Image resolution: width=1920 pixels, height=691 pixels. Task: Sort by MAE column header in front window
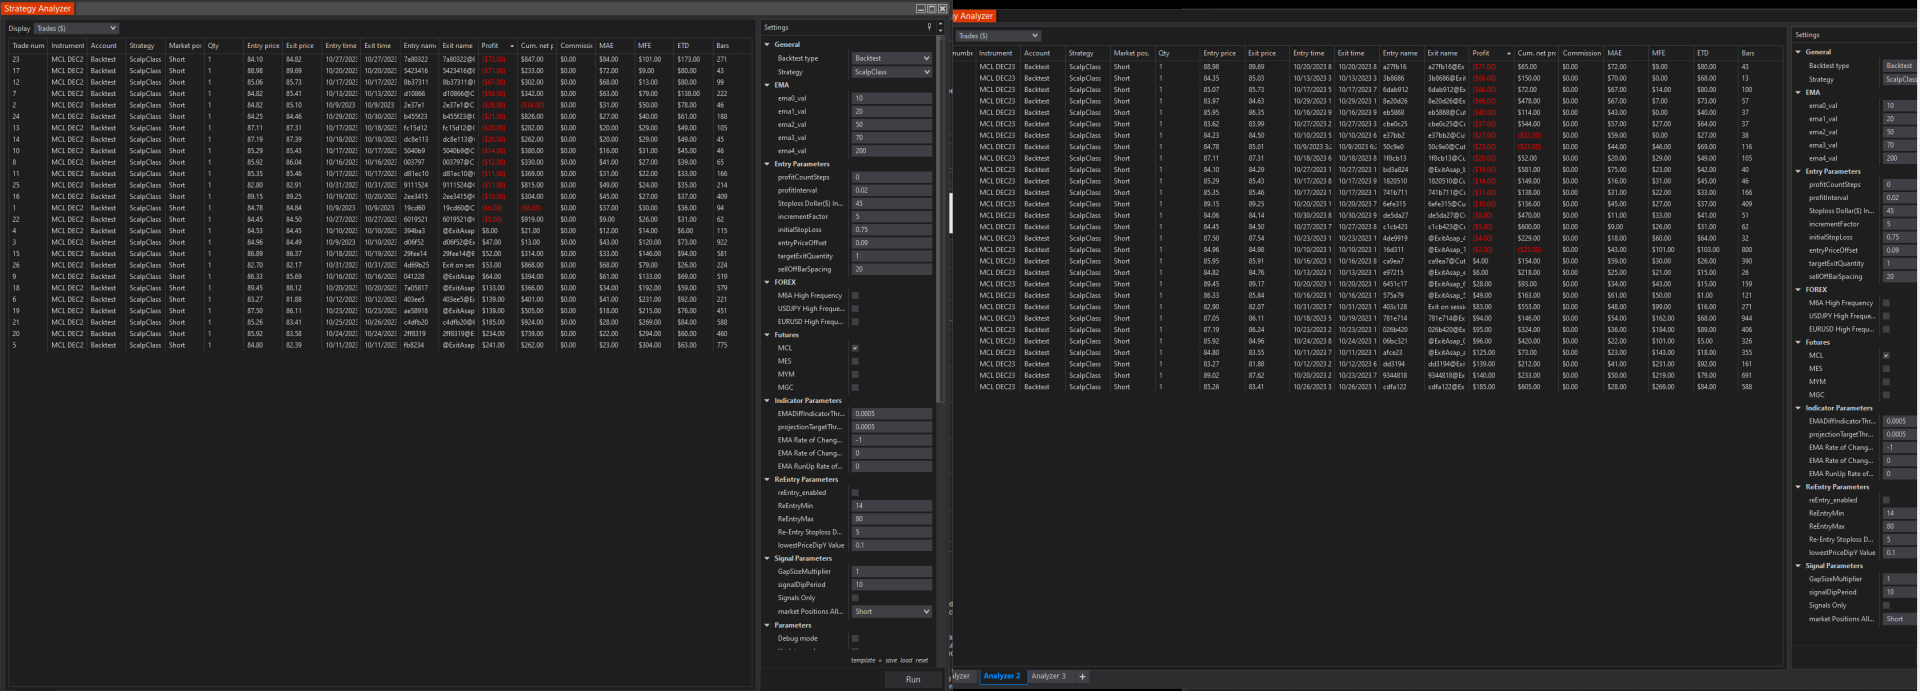coord(615,46)
